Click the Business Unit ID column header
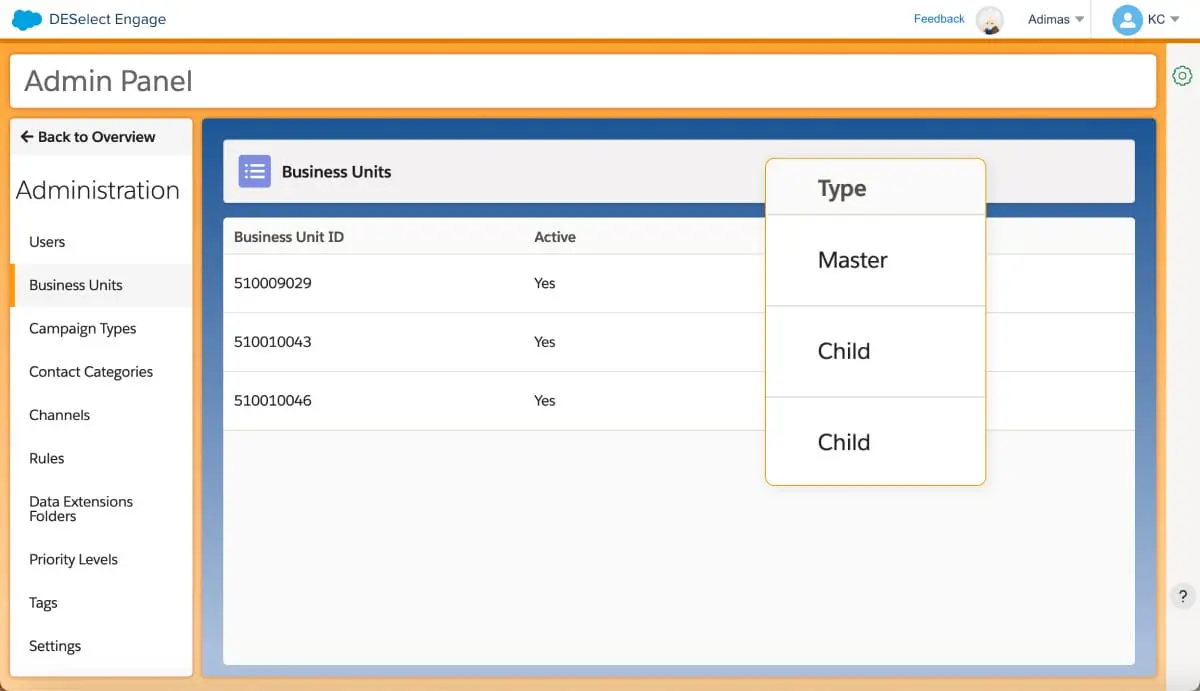This screenshot has width=1200, height=691. 289,237
